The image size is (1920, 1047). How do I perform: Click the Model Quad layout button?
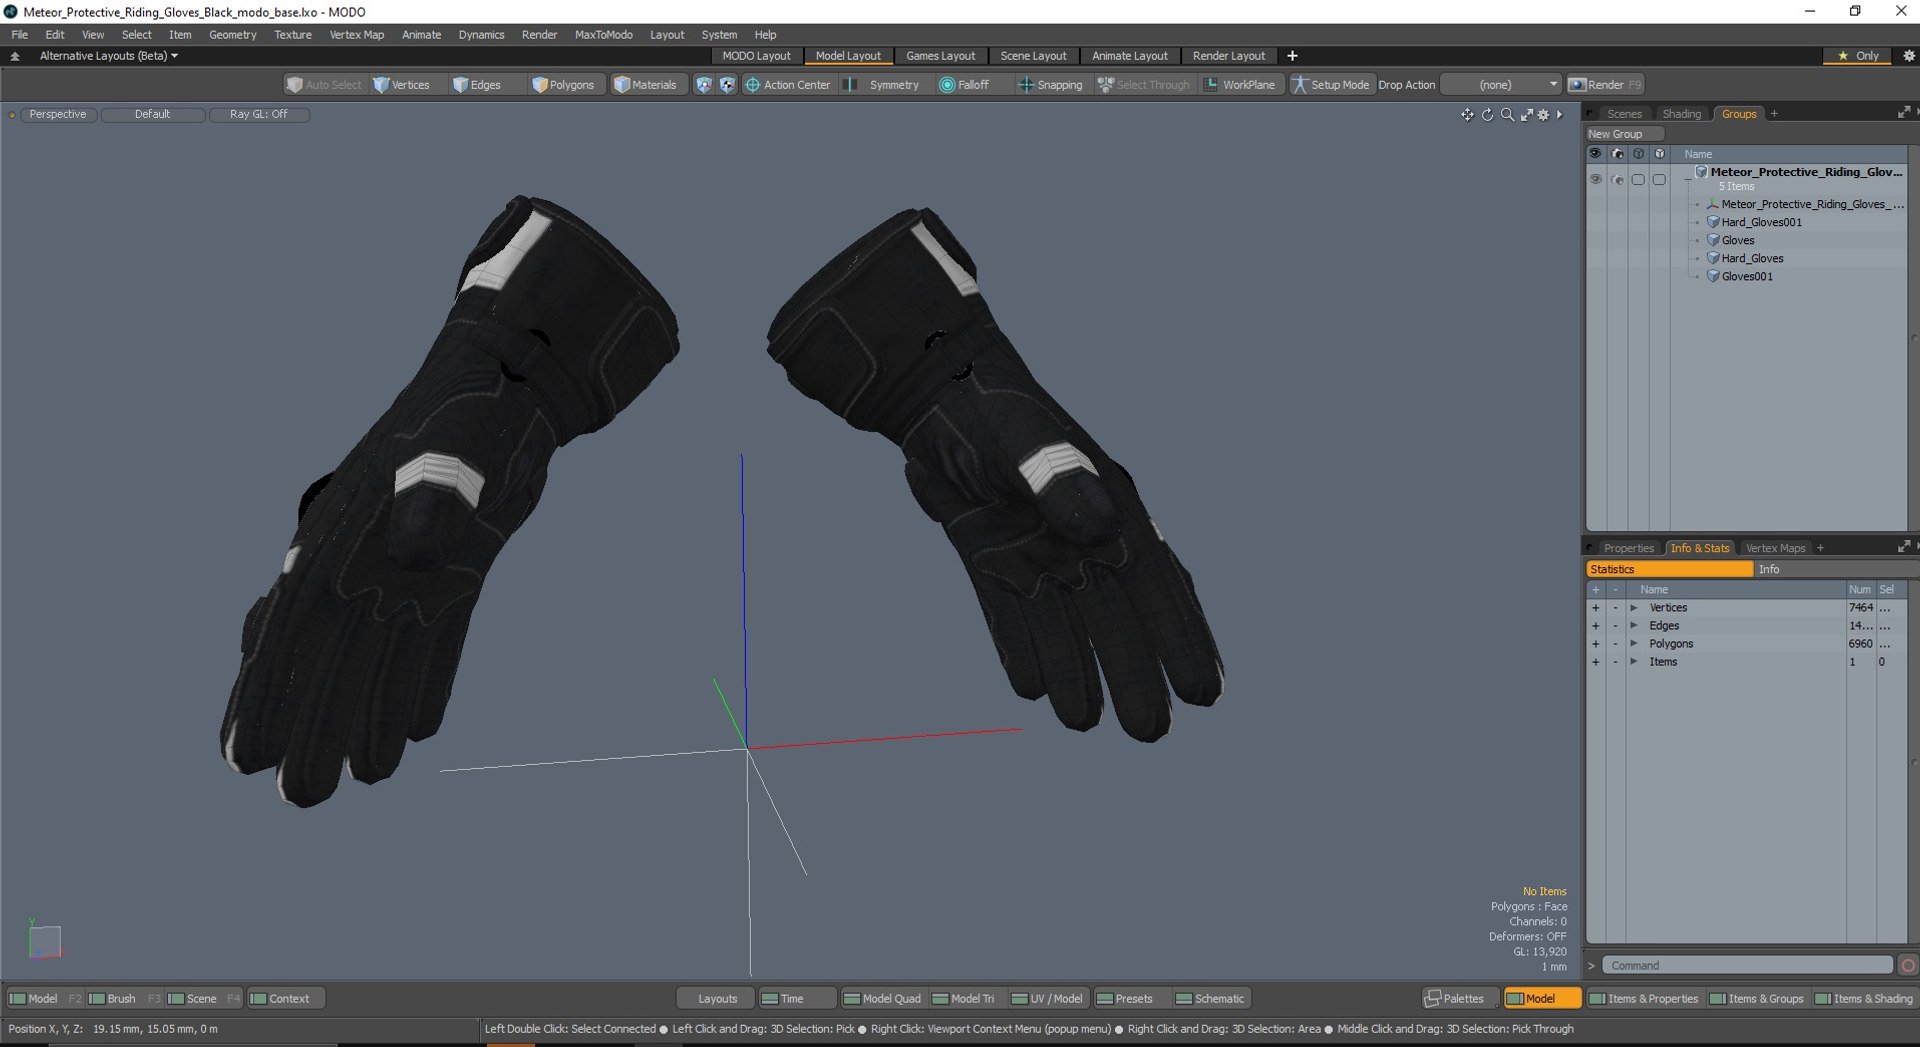882,999
